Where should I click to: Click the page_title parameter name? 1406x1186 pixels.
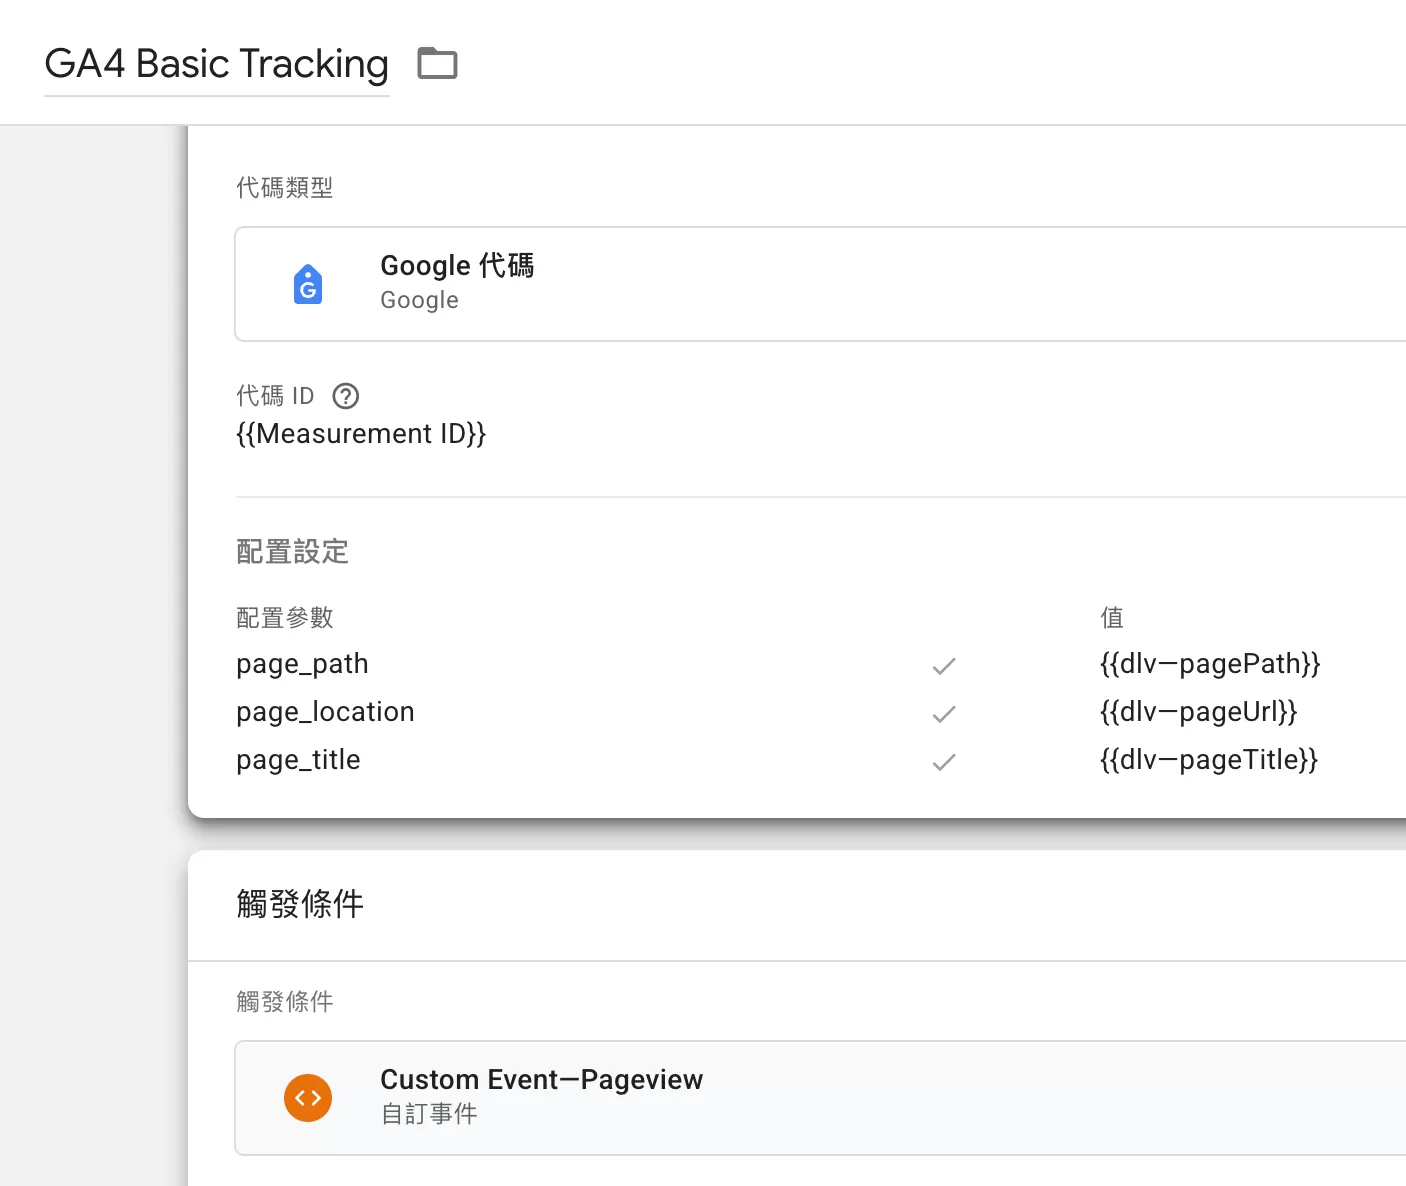[298, 760]
